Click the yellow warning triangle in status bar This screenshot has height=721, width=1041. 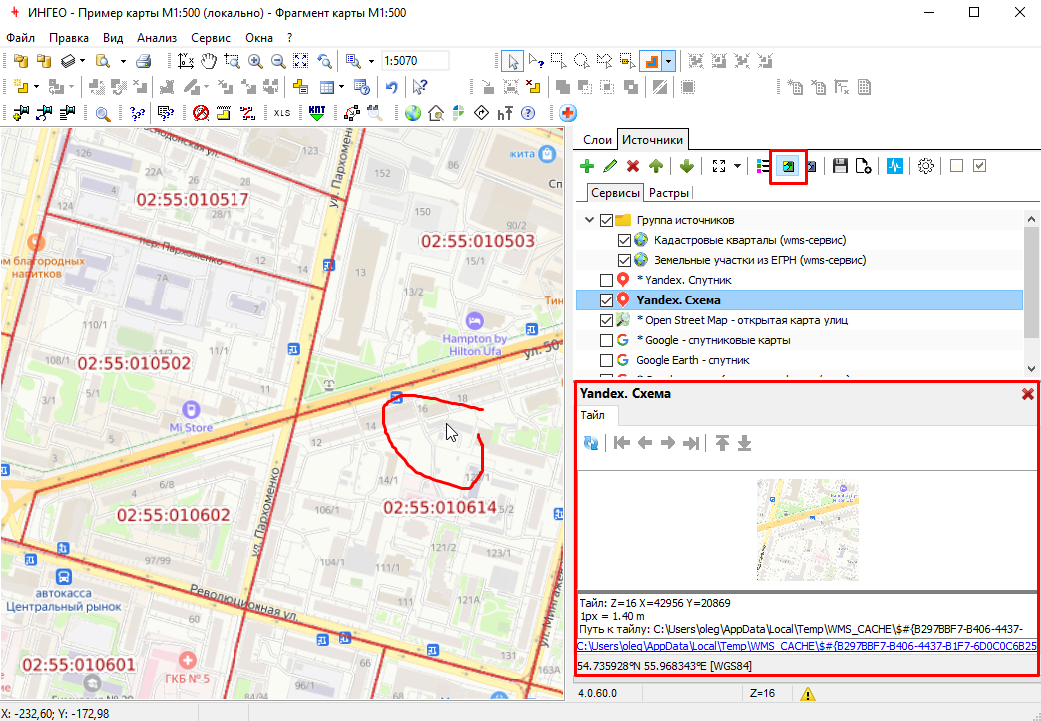(x=807, y=694)
